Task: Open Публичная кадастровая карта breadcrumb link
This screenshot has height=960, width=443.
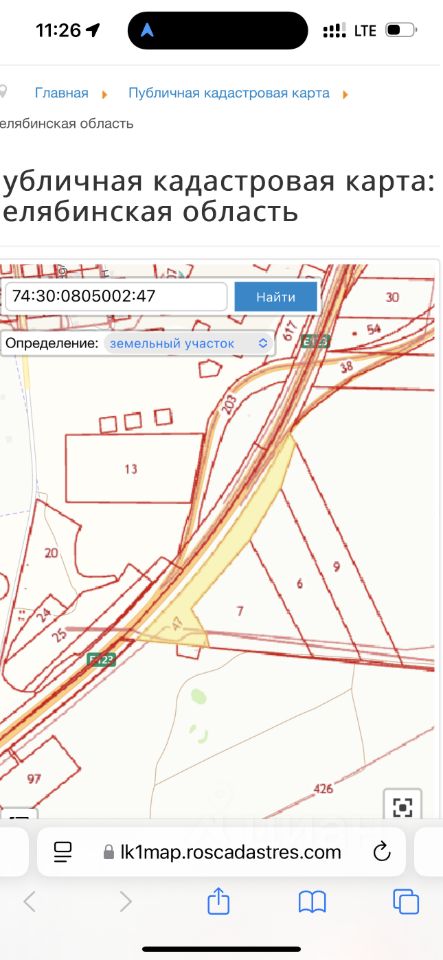Action: pyautogui.click(x=229, y=93)
